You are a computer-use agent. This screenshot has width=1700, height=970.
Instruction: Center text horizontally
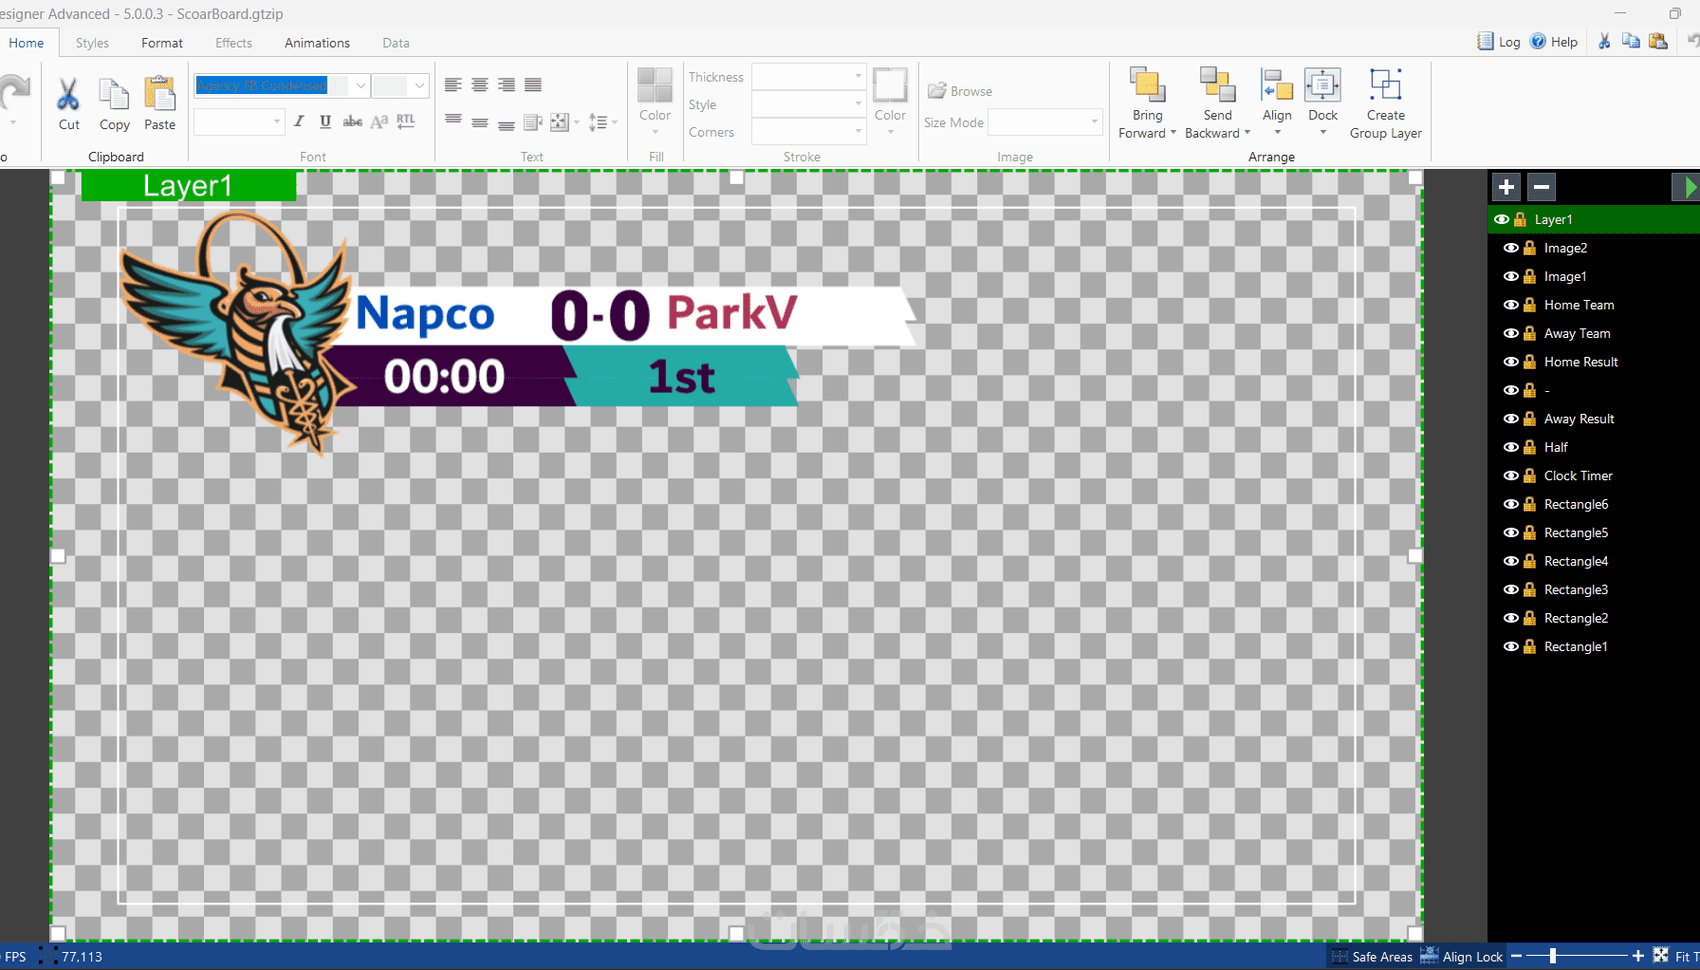(x=480, y=85)
